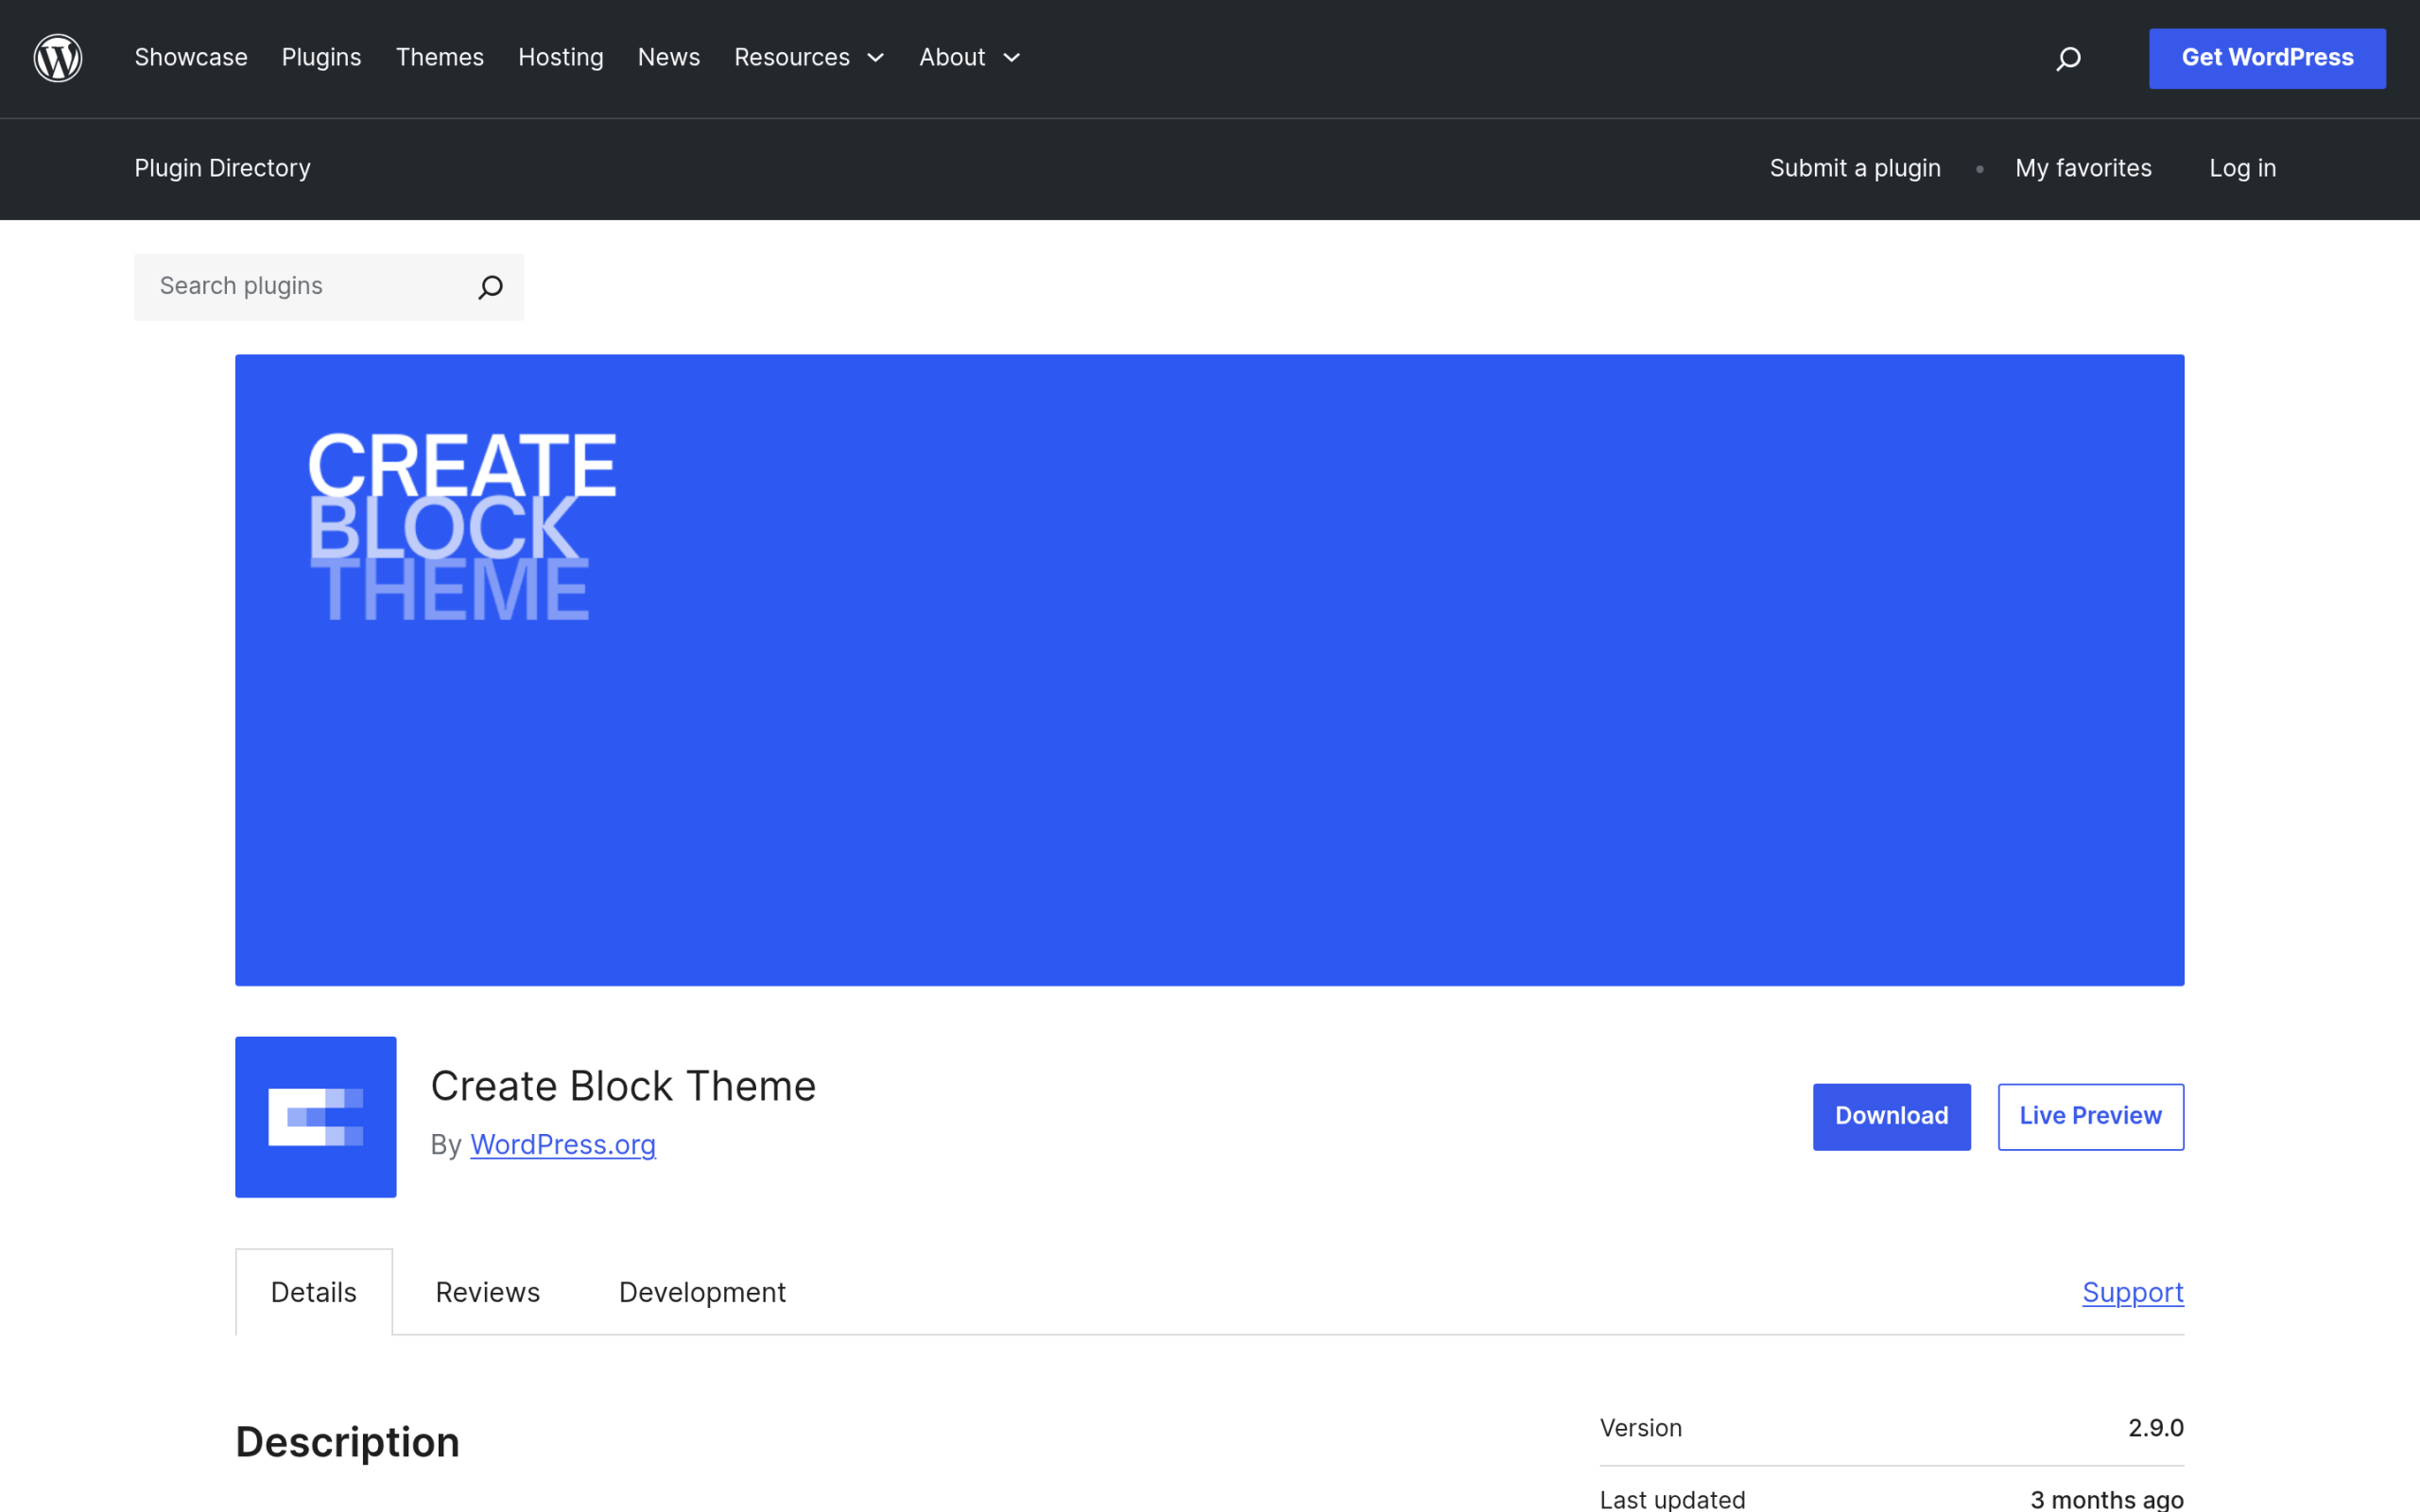Navigate to Hosting

pyautogui.click(x=561, y=58)
